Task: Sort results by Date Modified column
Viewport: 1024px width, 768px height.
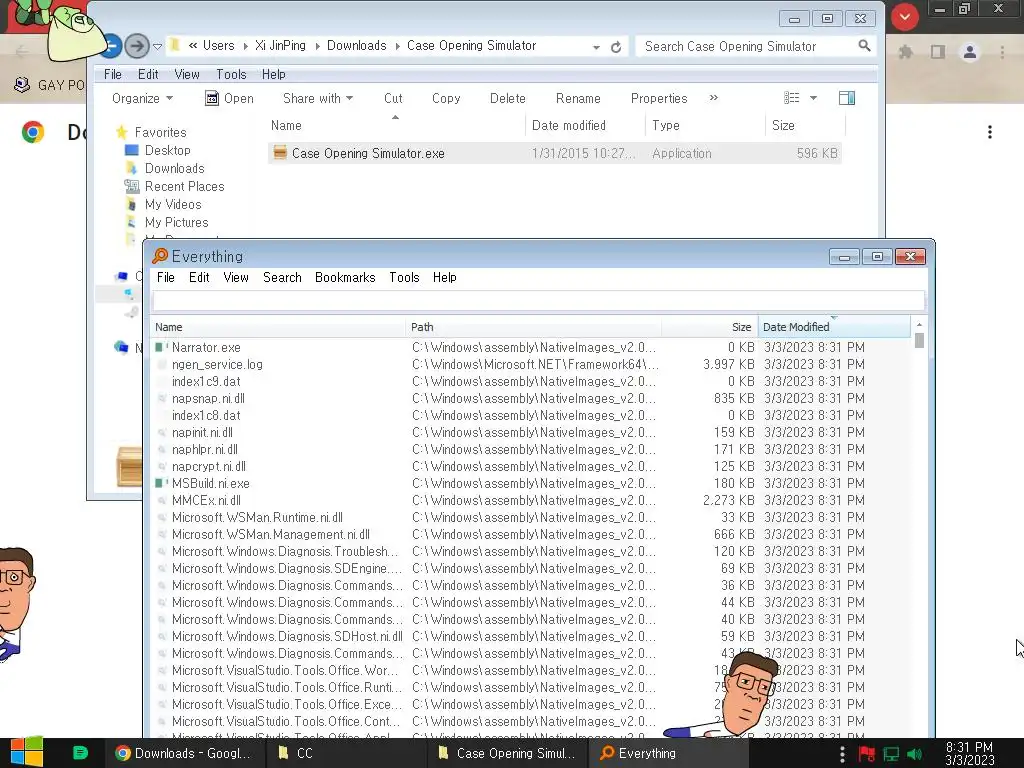Action: (834, 327)
